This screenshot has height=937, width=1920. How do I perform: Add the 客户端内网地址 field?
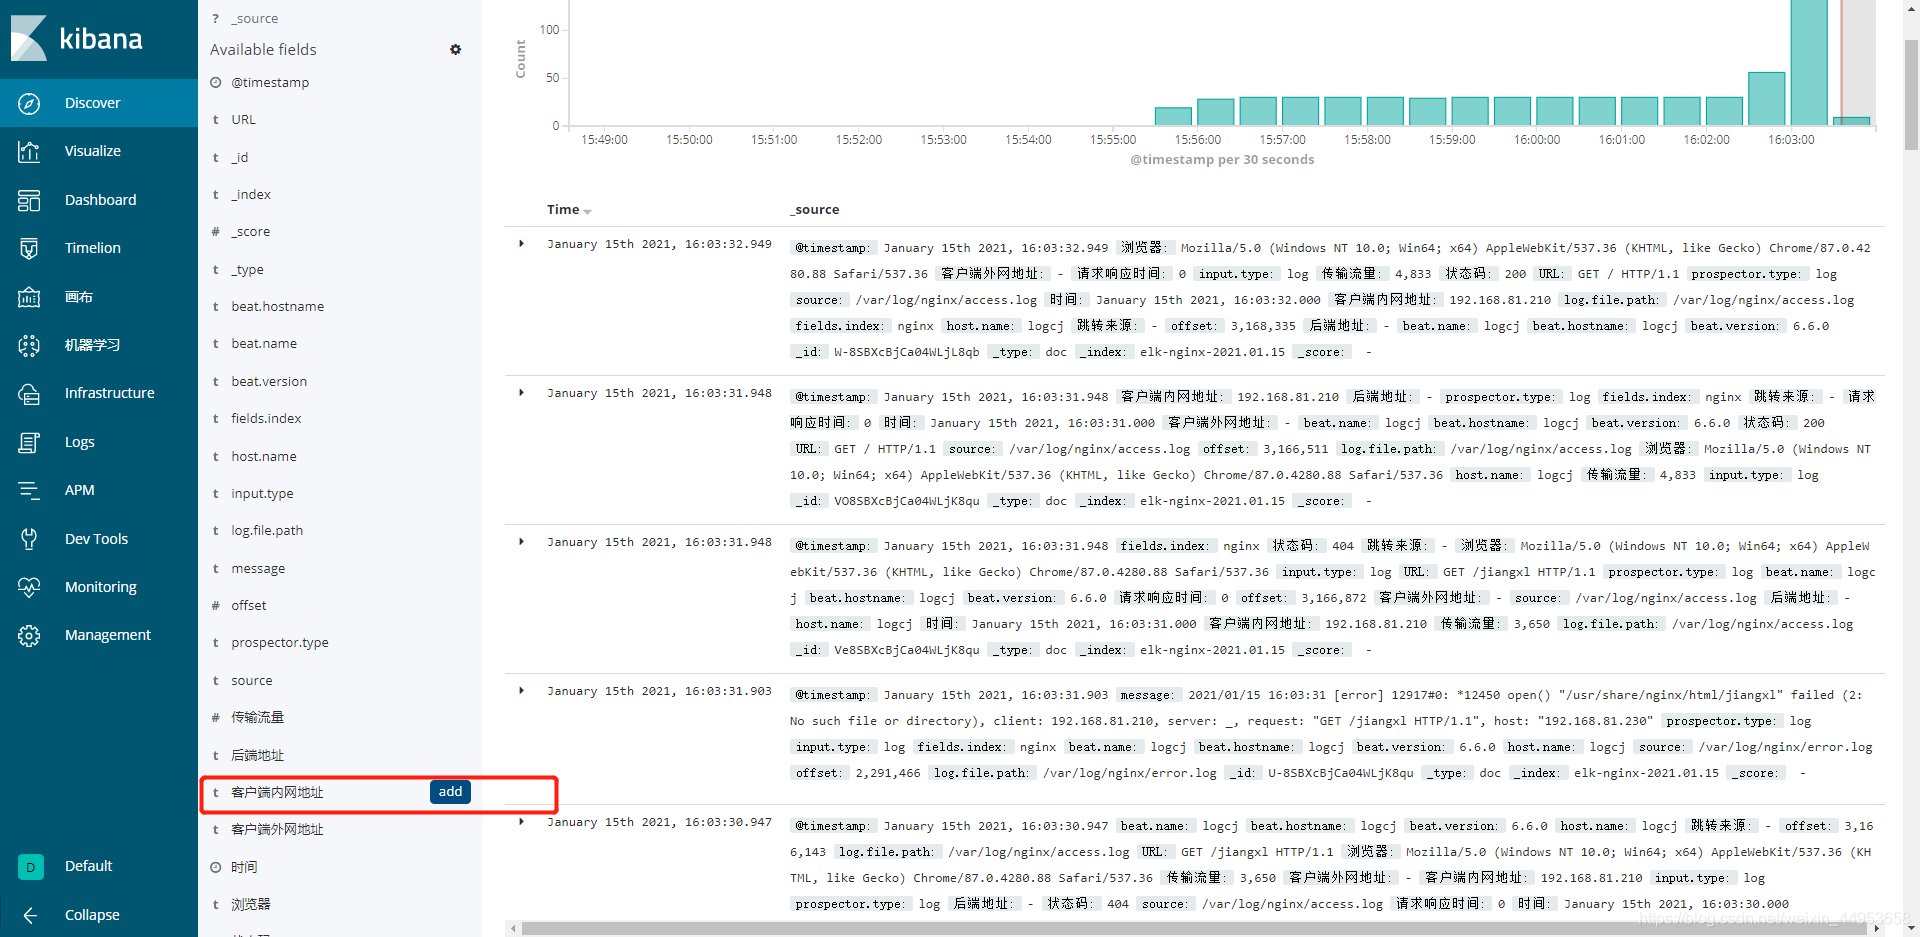coord(450,792)
